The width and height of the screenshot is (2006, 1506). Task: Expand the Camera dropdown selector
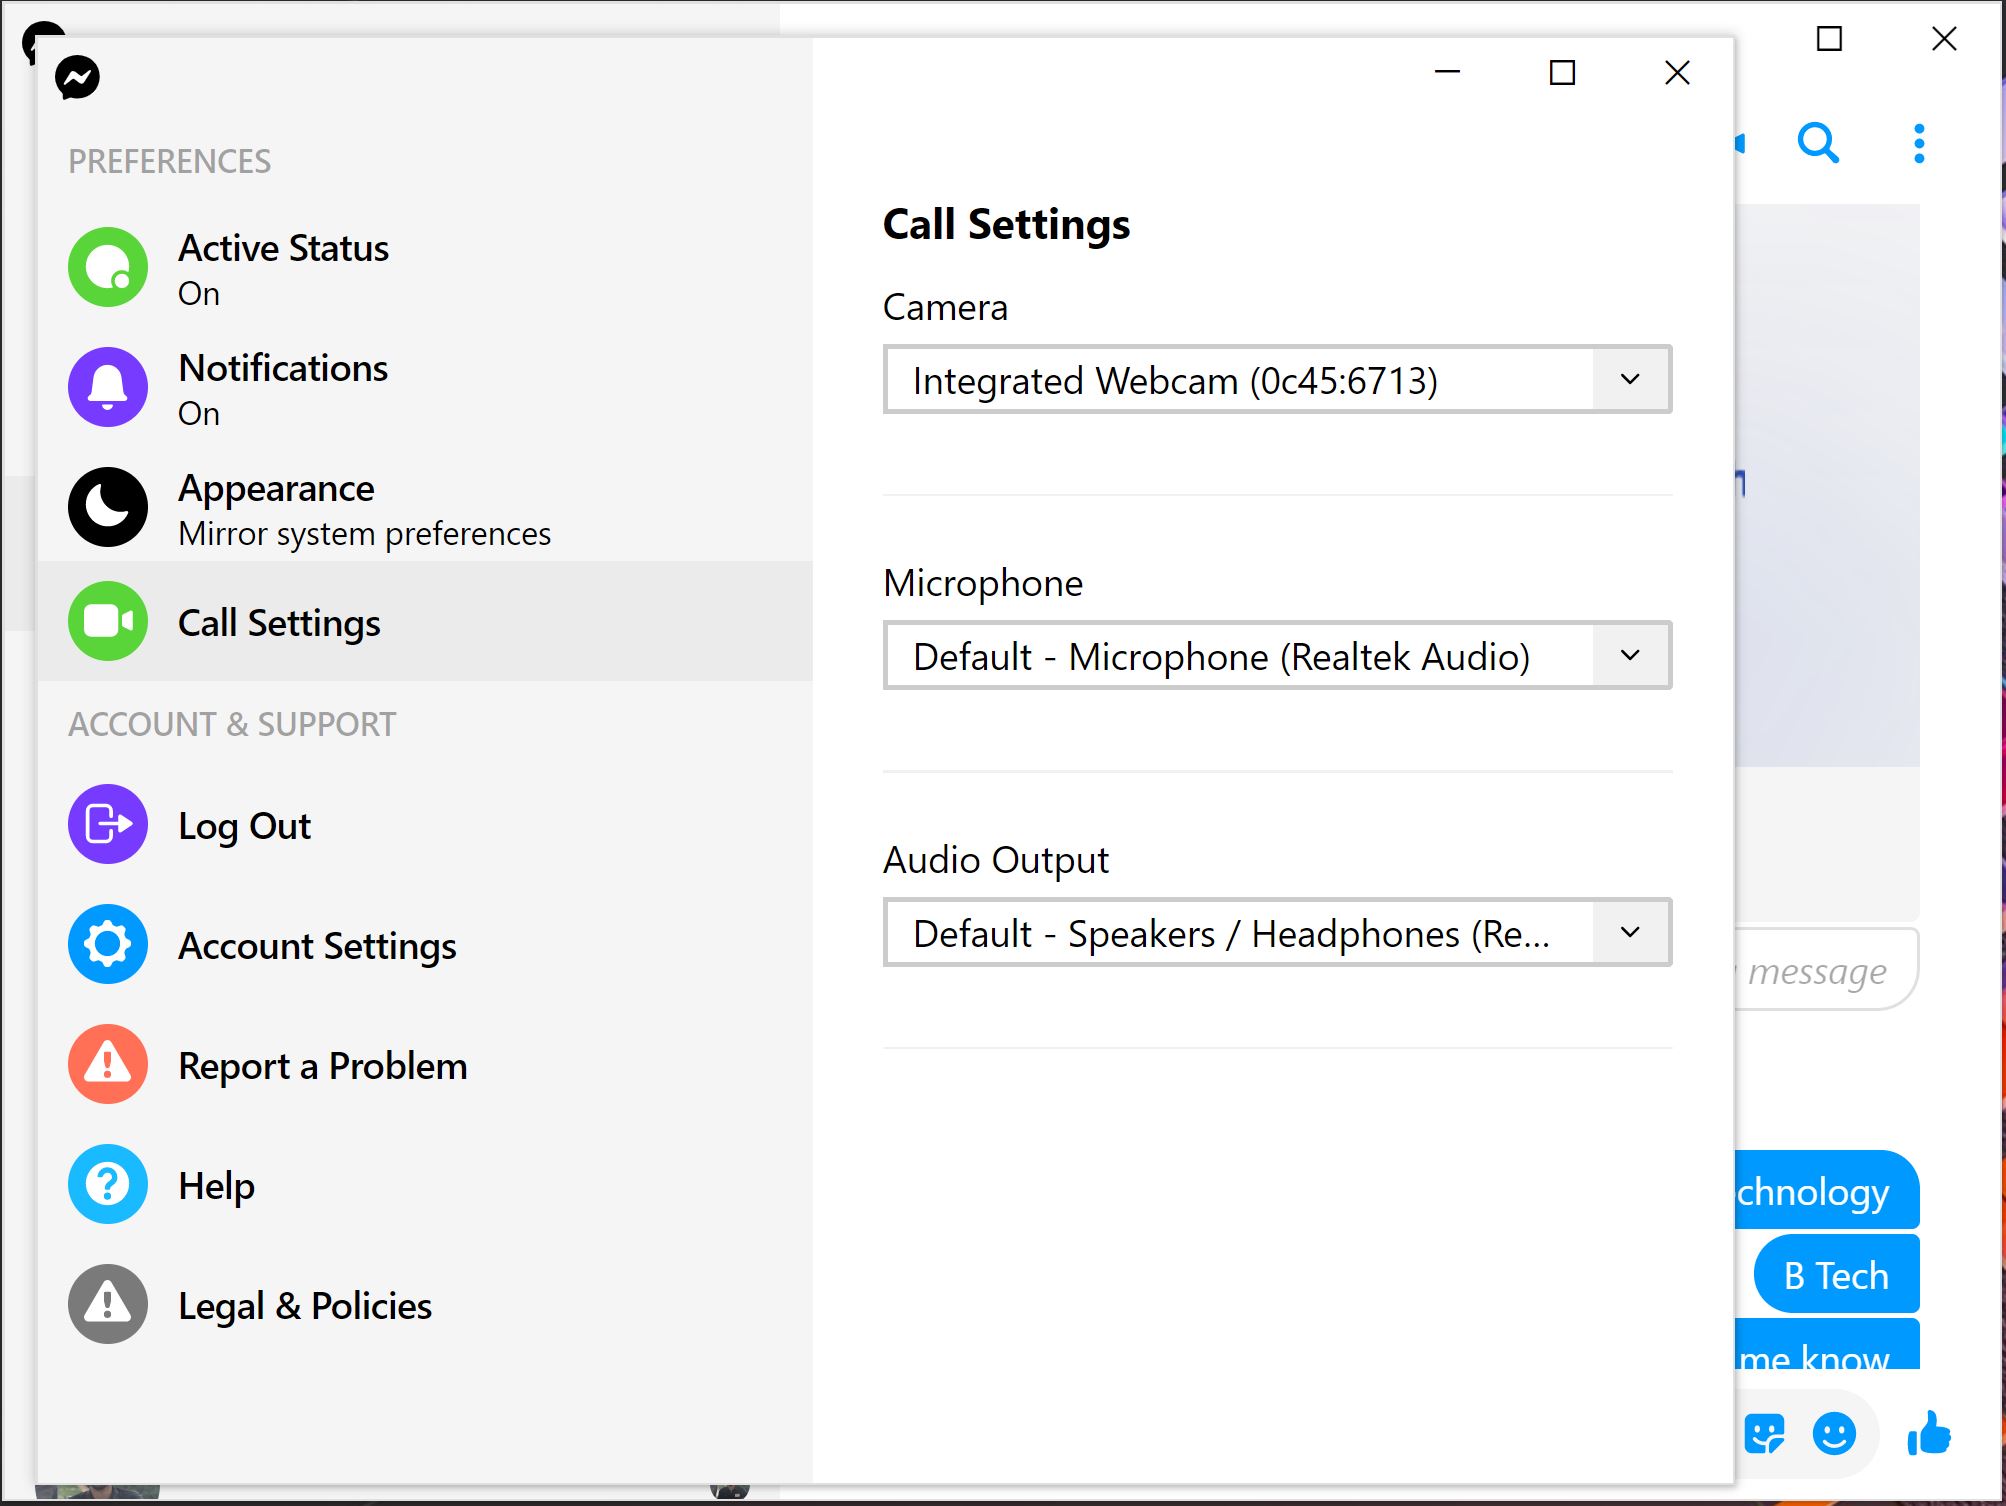[1629, 378]
